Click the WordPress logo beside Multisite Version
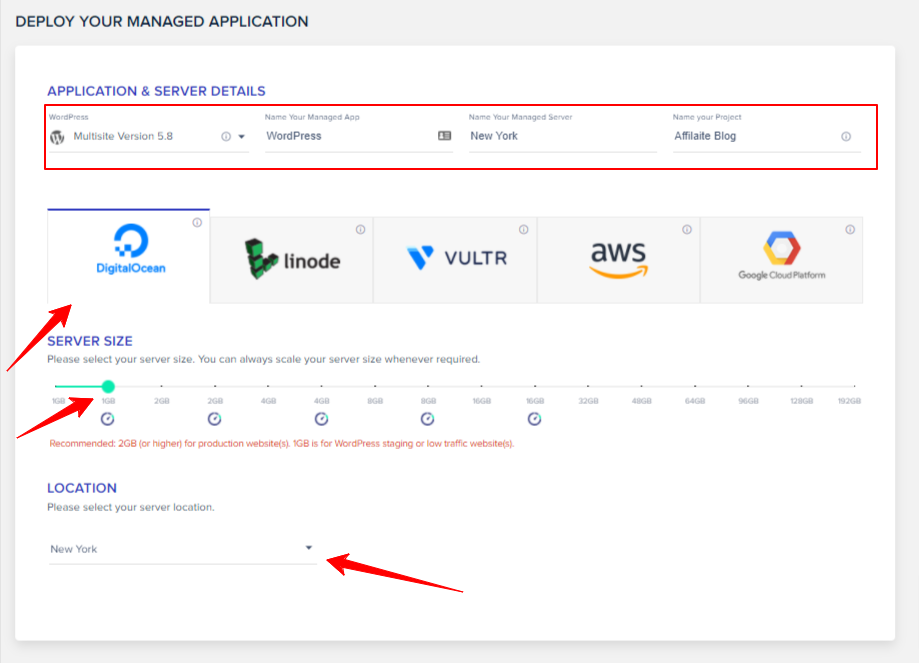 [x=57, y=136]
